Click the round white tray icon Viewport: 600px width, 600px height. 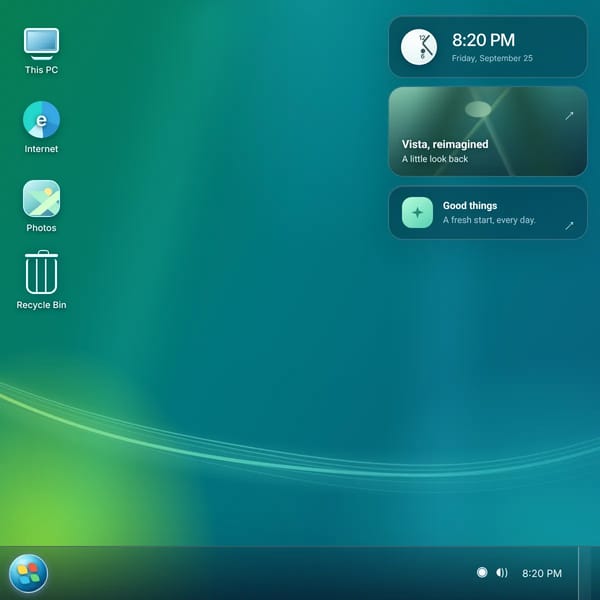[x=482, y=572]
